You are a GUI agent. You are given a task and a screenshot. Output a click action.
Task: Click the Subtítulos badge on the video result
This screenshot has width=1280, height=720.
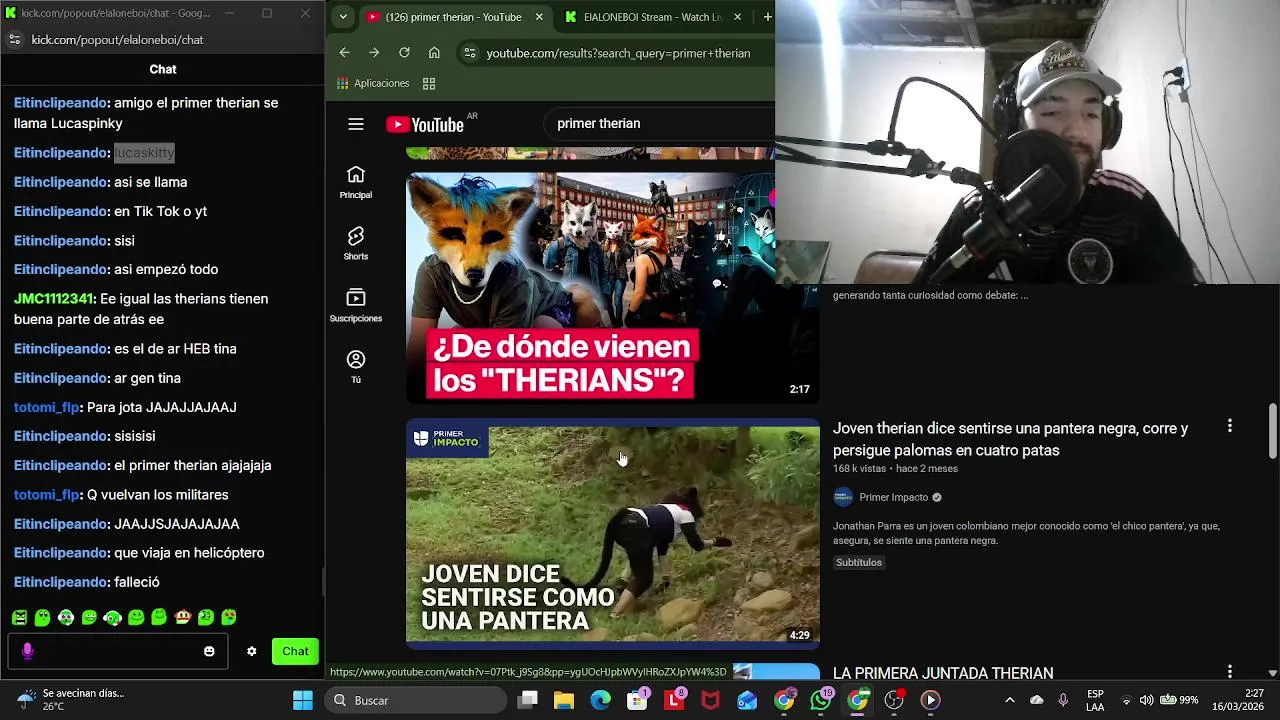coord(859,562)
